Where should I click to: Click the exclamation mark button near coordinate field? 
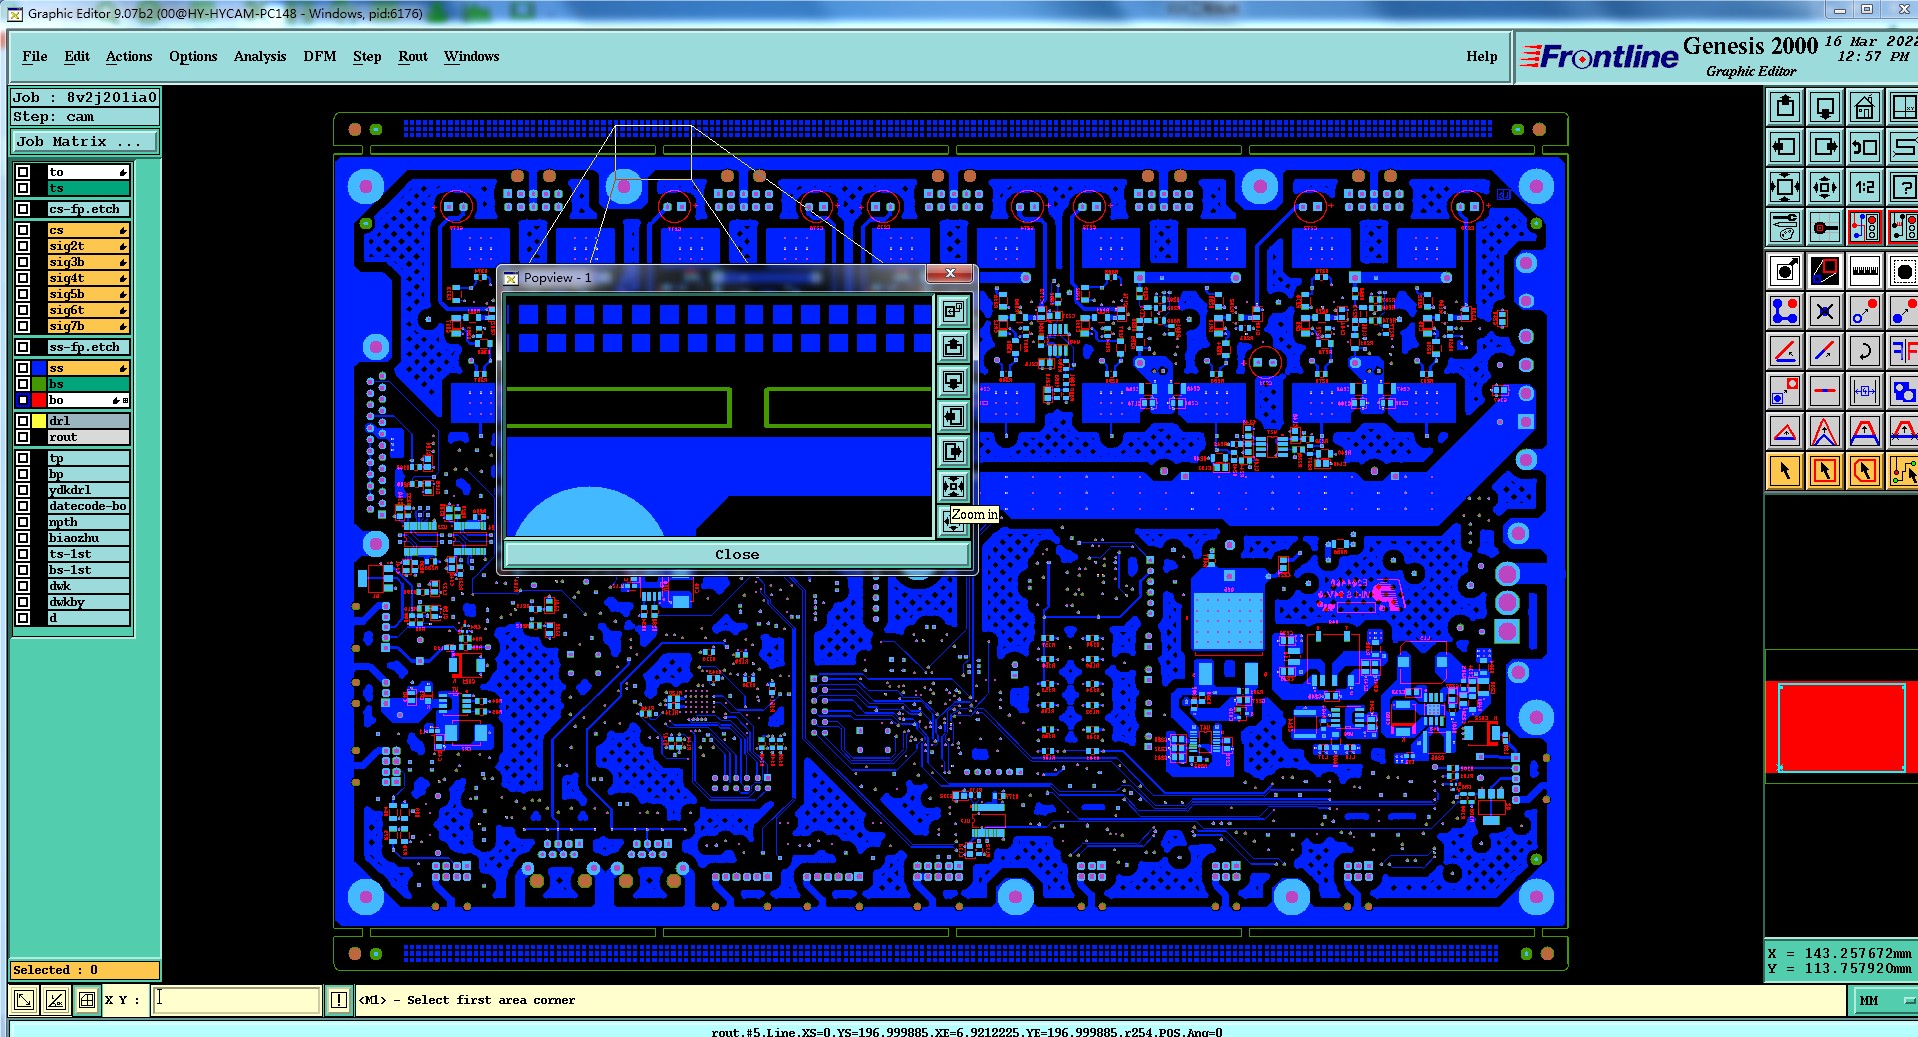coord(339,999)
